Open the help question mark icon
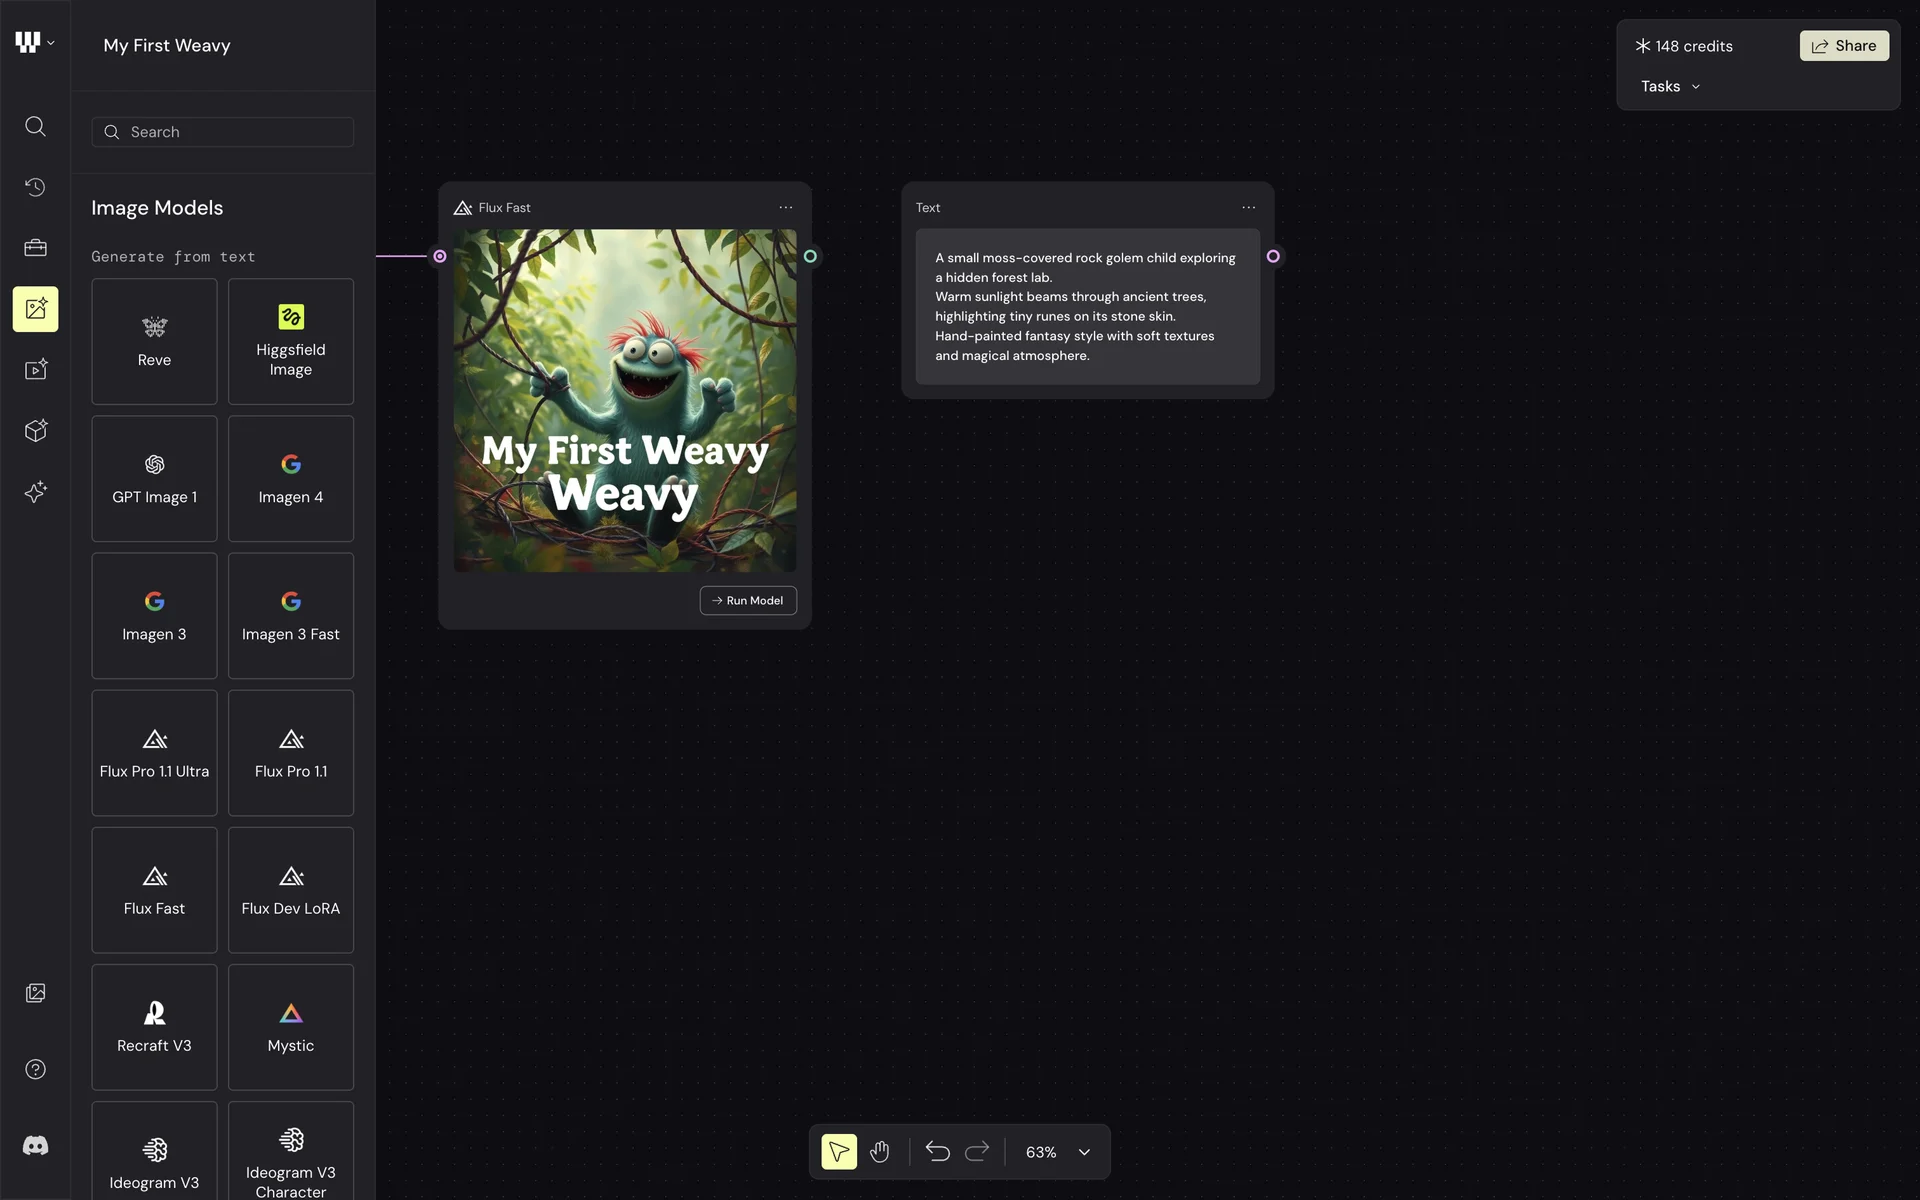 [x=35, y=1070]
